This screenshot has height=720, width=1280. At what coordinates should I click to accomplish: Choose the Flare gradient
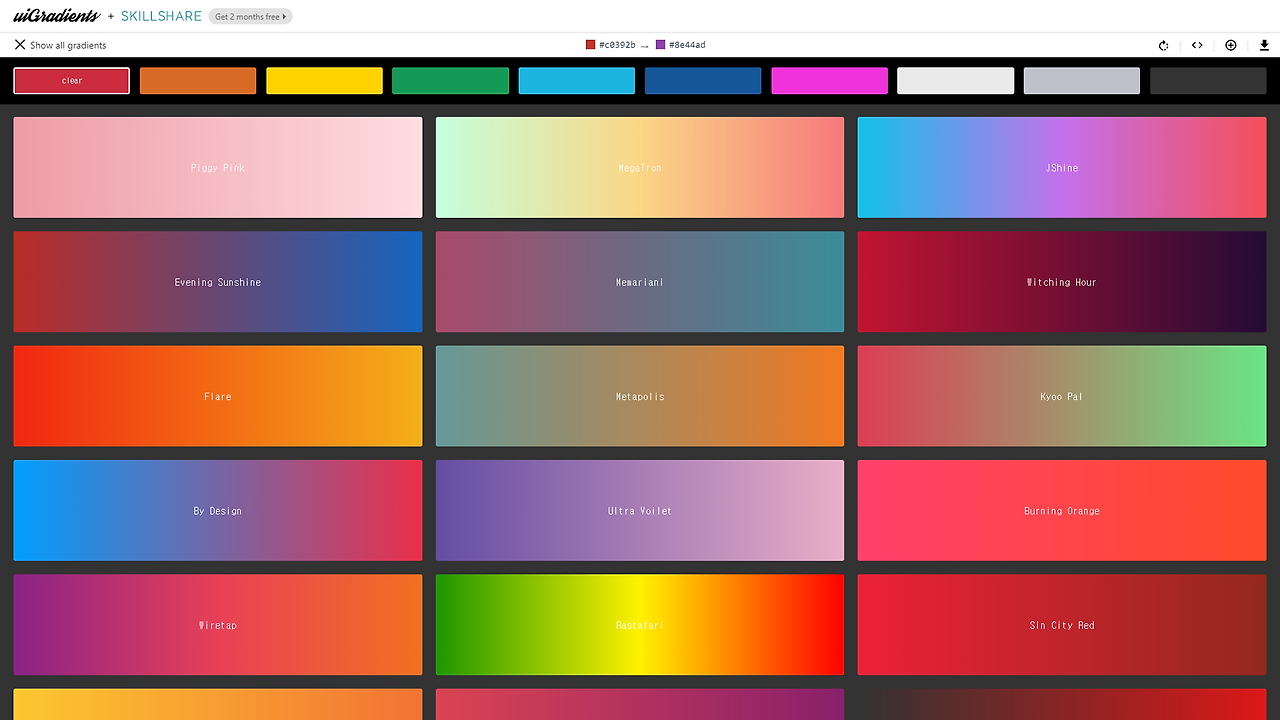coord(218,396)
